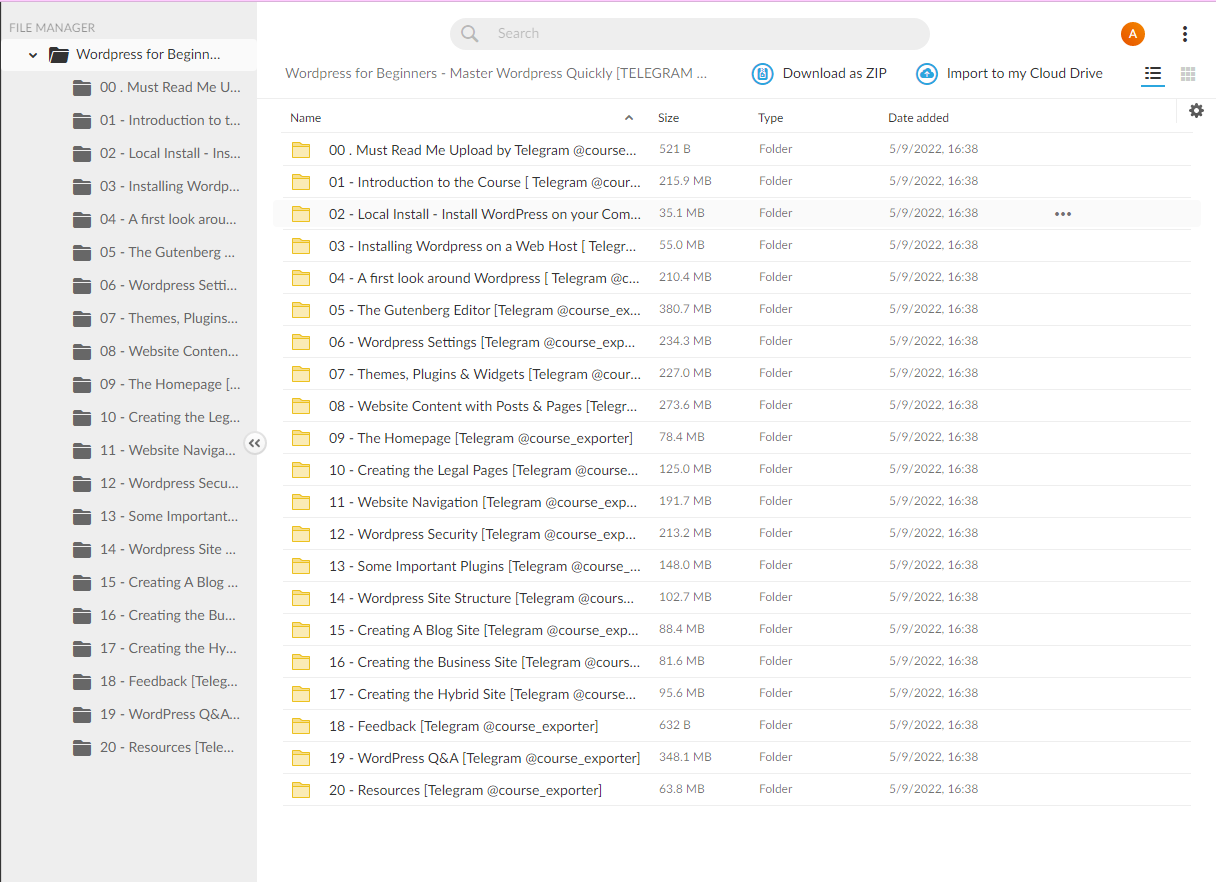Sort by Size column header
1216x882 pixels.
click(x=668, y=118)
